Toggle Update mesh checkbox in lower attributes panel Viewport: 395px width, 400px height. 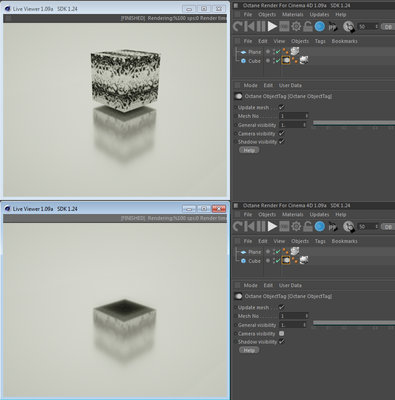tap(282, 307)
